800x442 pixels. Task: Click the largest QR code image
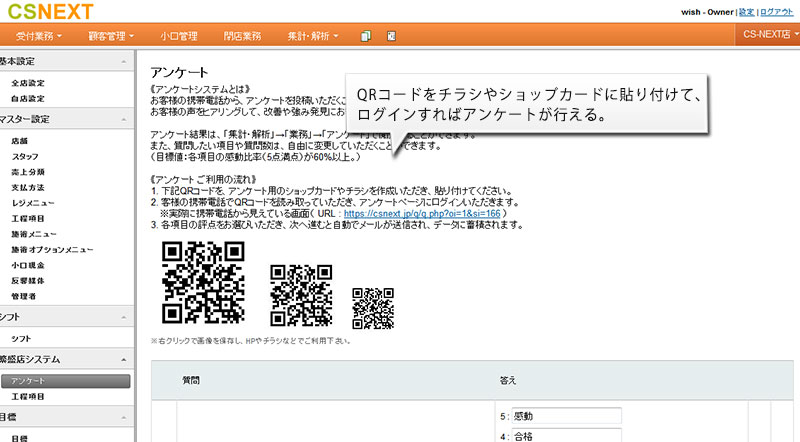[x=203, y=282]
